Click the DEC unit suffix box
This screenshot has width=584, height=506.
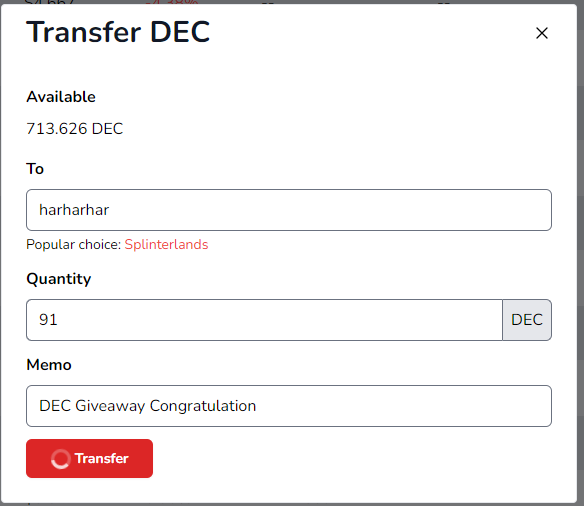527,320
